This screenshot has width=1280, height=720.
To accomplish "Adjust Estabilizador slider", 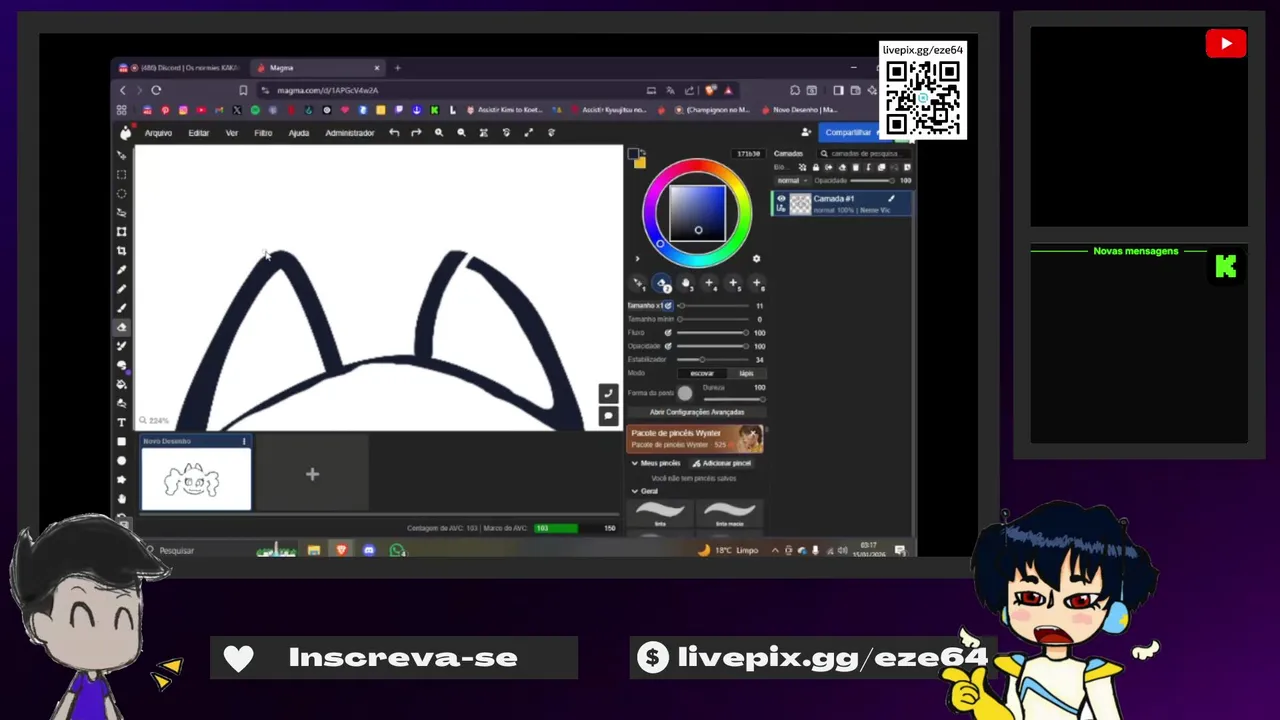I will pos(713,359).
